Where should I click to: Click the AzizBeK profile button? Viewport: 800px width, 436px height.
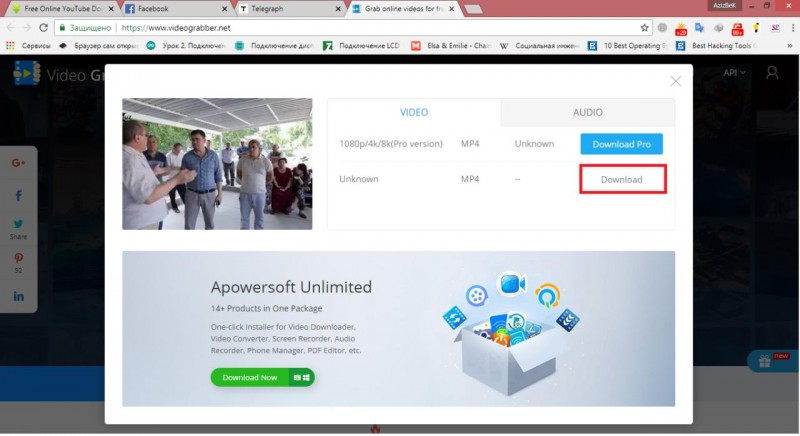(724, 5)
